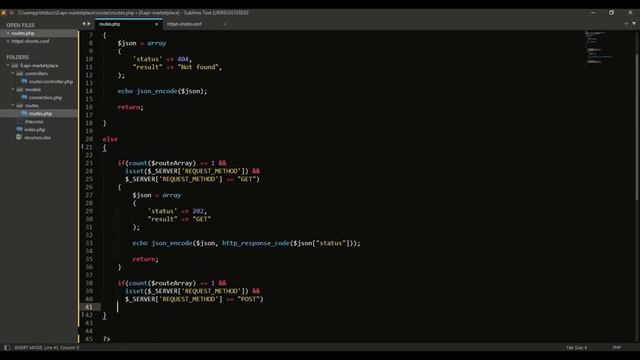
Task: Fold the code block at line 42
Action: pyautogui.click(x=83, y=315)
